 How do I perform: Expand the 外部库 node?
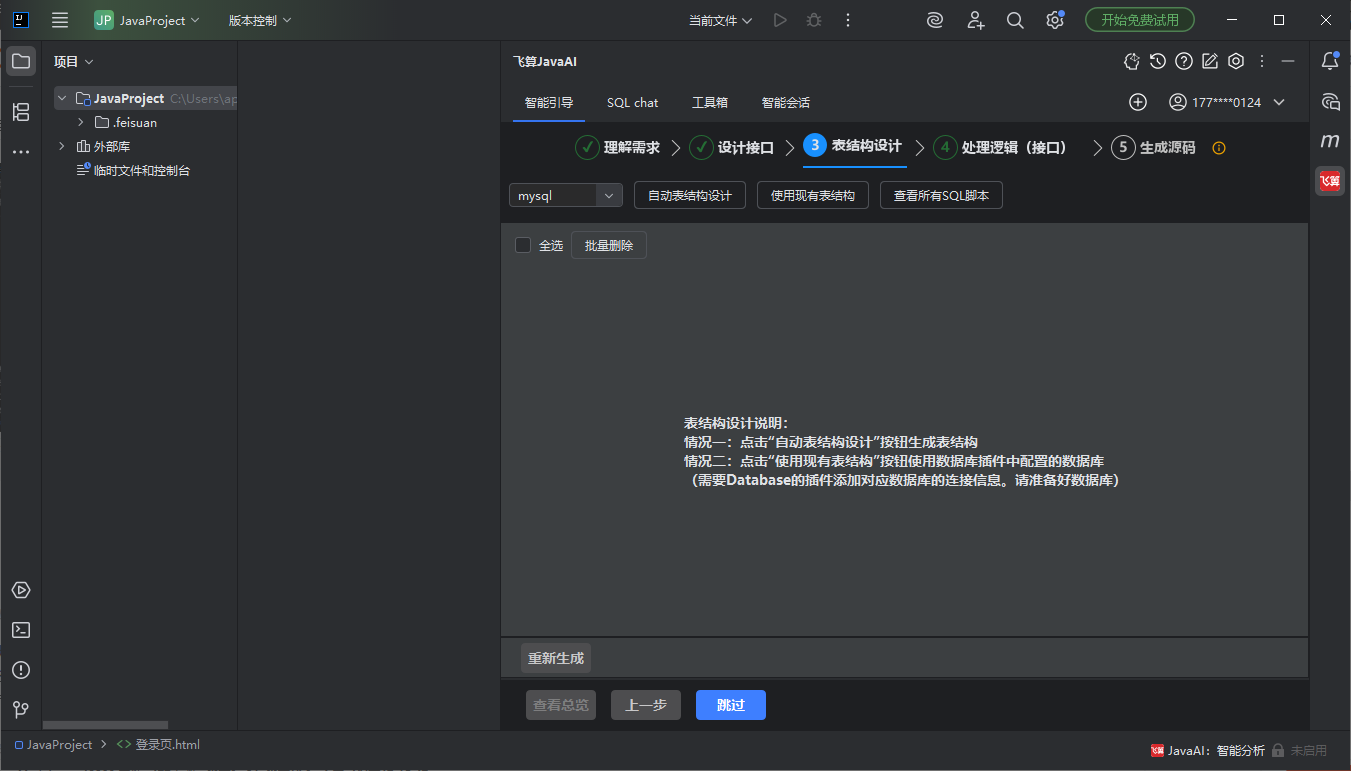pyautogui.click(x=62, y=146)
